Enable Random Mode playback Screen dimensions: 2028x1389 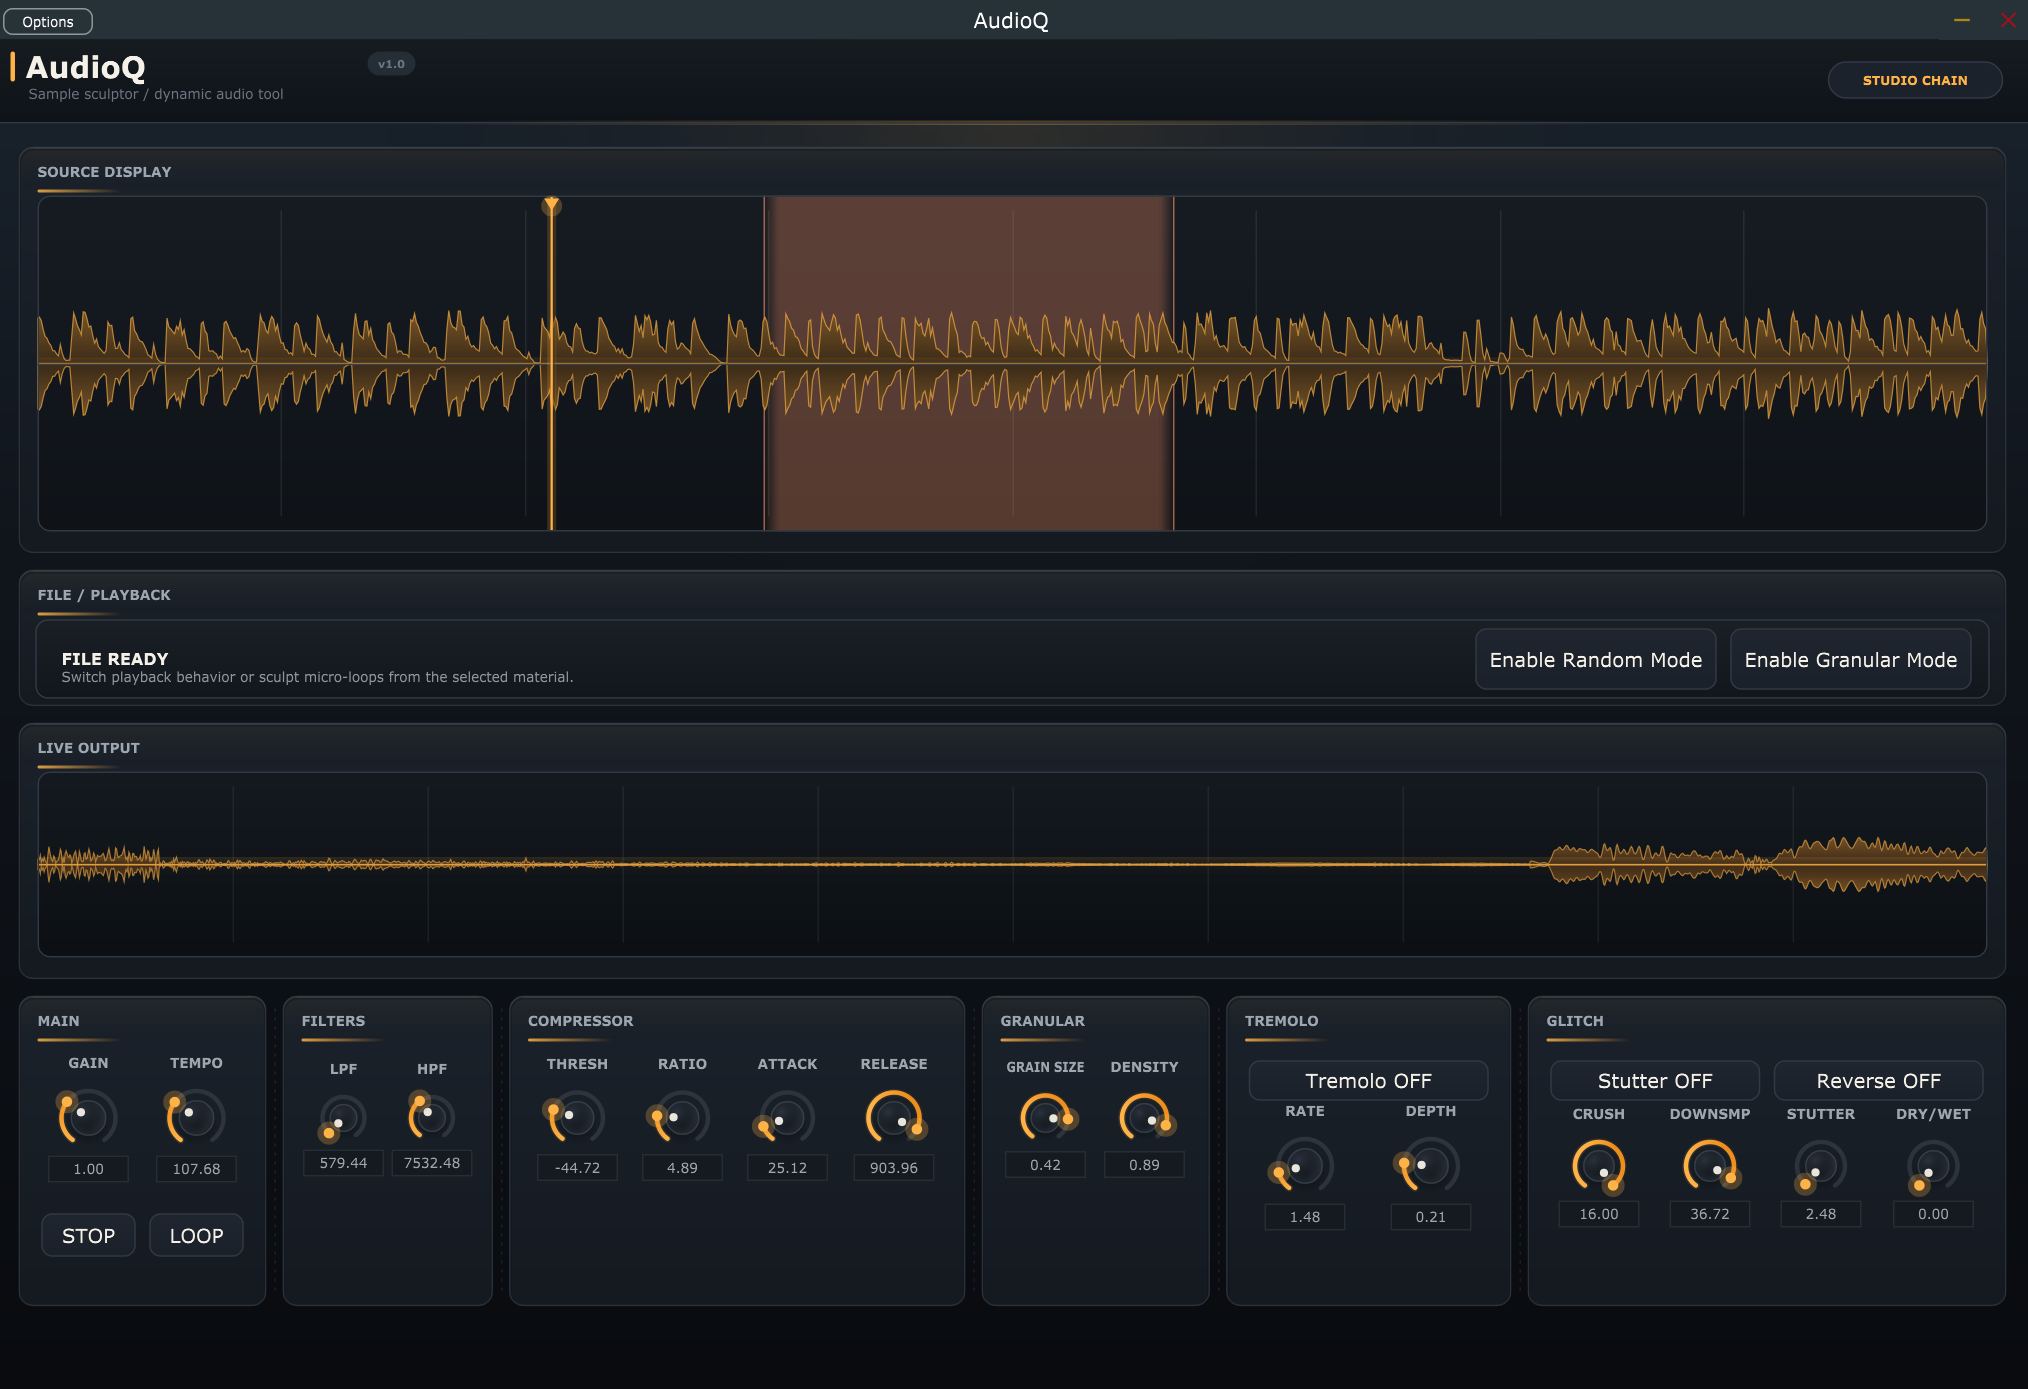[x=1595, y=659]
